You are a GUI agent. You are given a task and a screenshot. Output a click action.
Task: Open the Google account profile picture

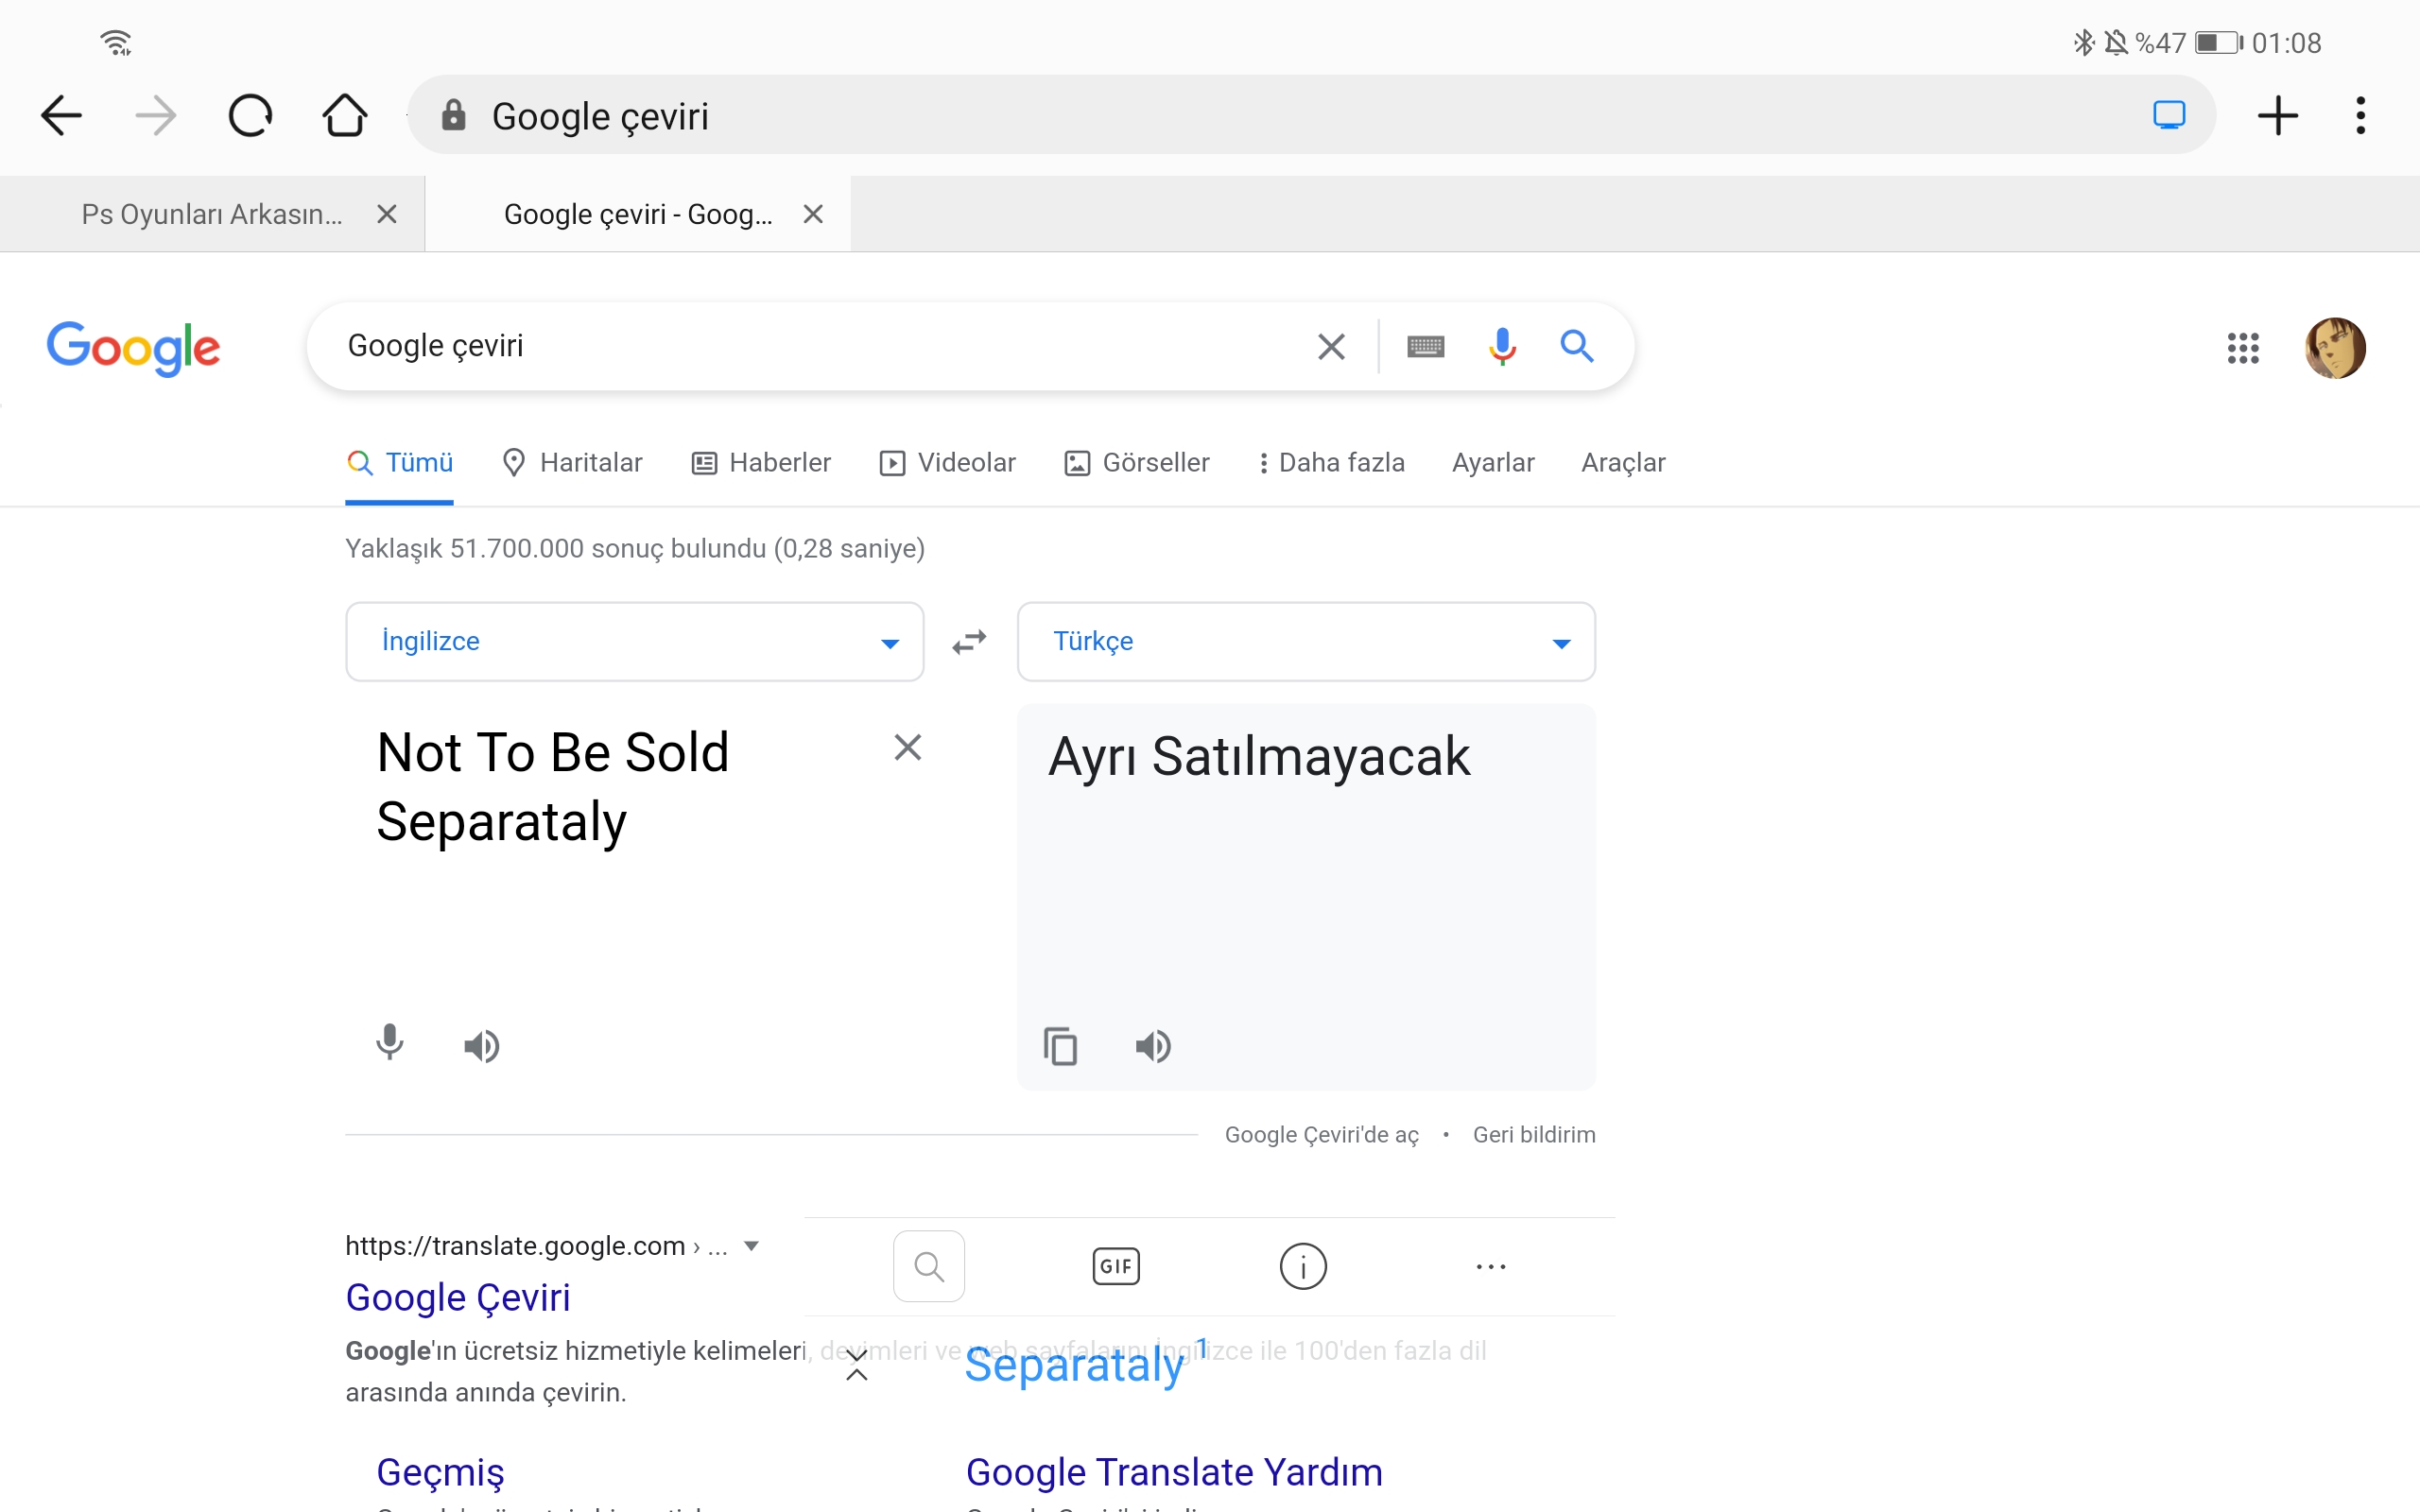(x=2335, y=348)
